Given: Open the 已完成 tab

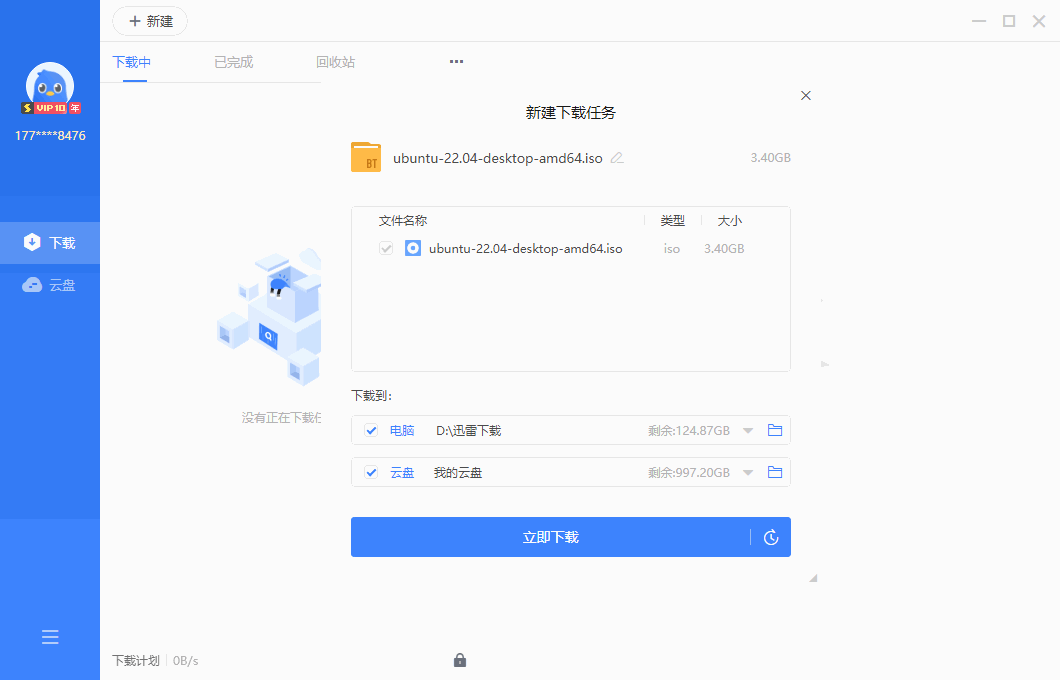Looking at the screenshot, I should (233, 62).
